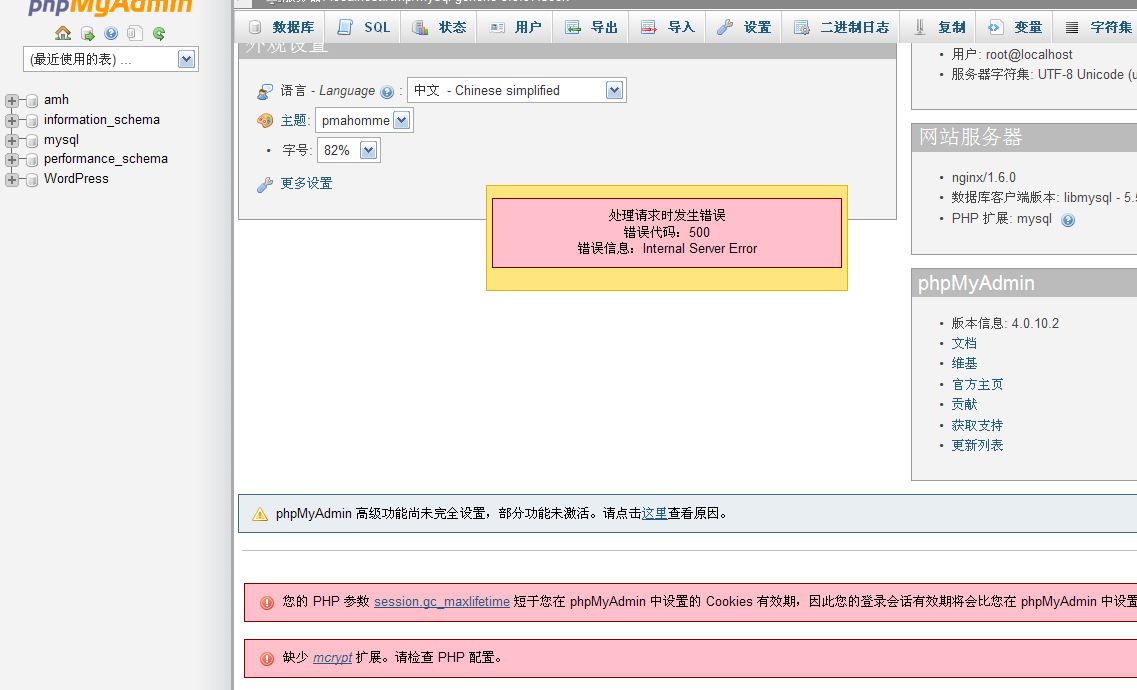Expand the mysql database tree node
This screenshot has height=690, width=1137.
[12, 140]
